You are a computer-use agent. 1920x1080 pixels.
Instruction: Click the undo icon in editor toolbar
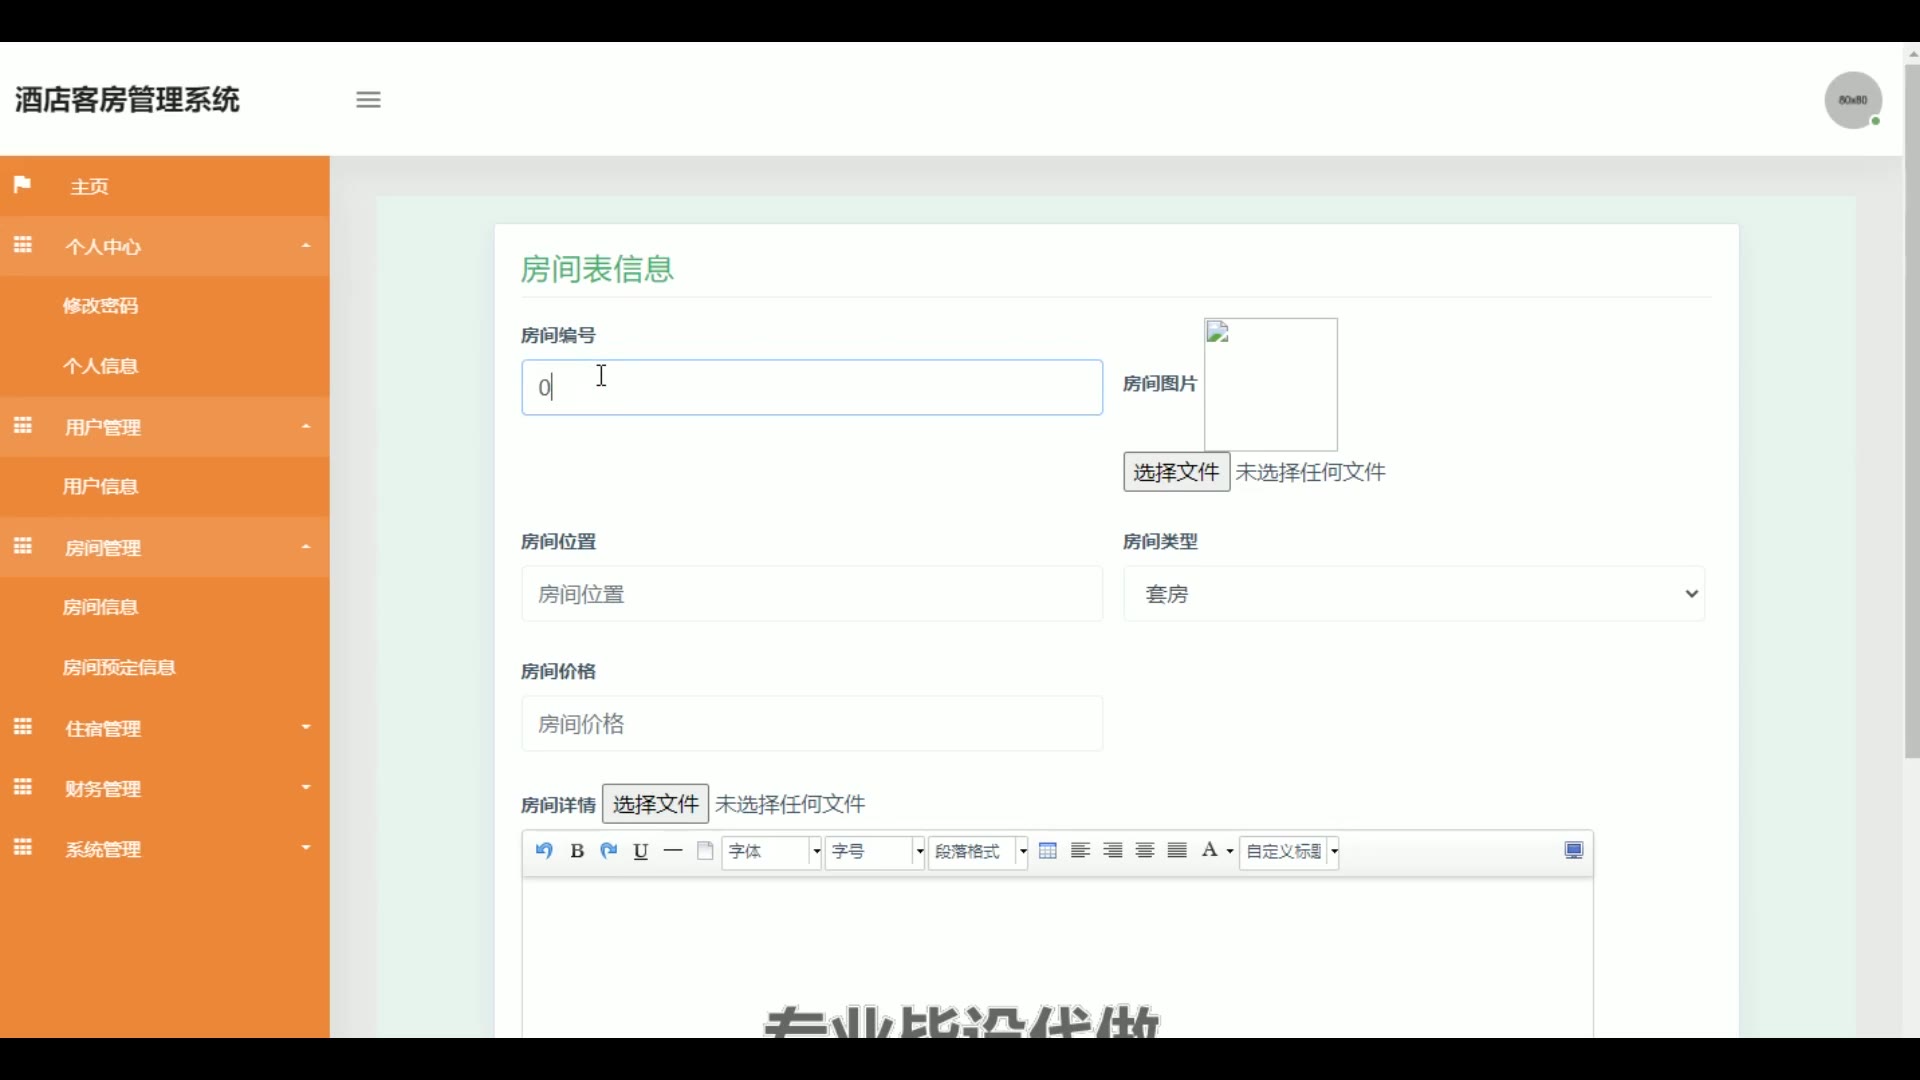tap(544, 851)
